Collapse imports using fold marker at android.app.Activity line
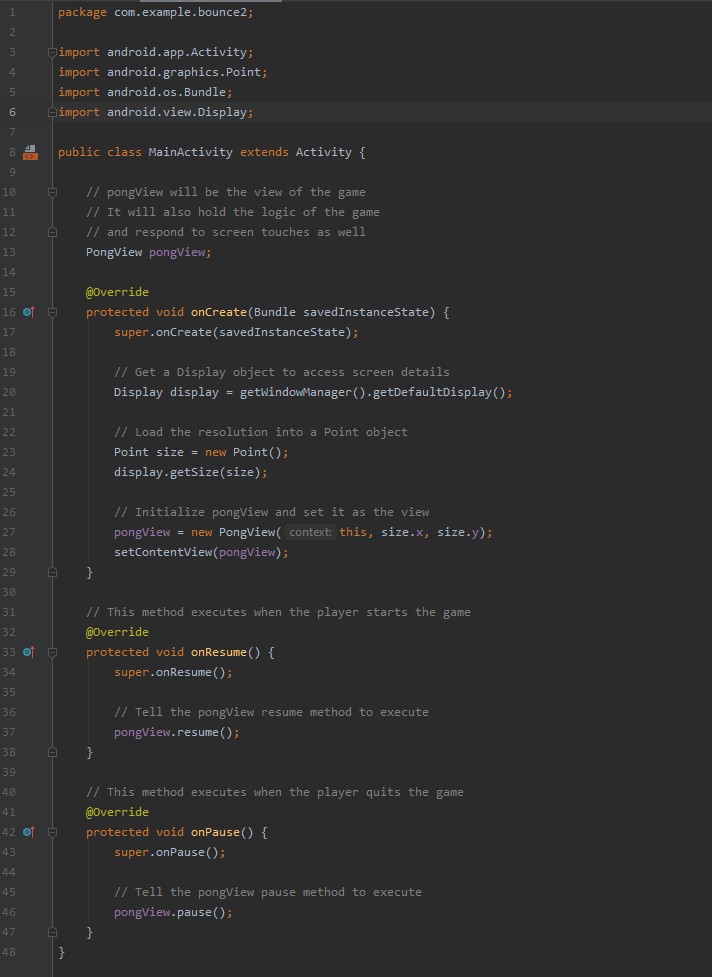The width and height of the screenshot is (712, 977). click(52, 52)
